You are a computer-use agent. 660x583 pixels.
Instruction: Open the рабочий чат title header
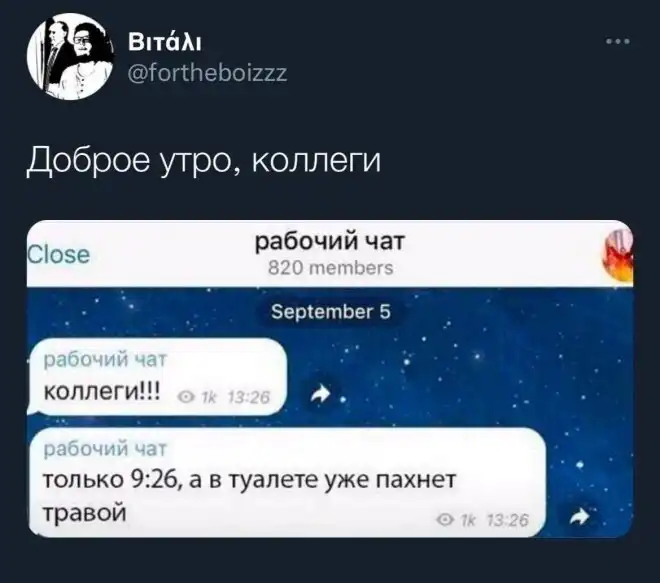[x=330, y=242]
